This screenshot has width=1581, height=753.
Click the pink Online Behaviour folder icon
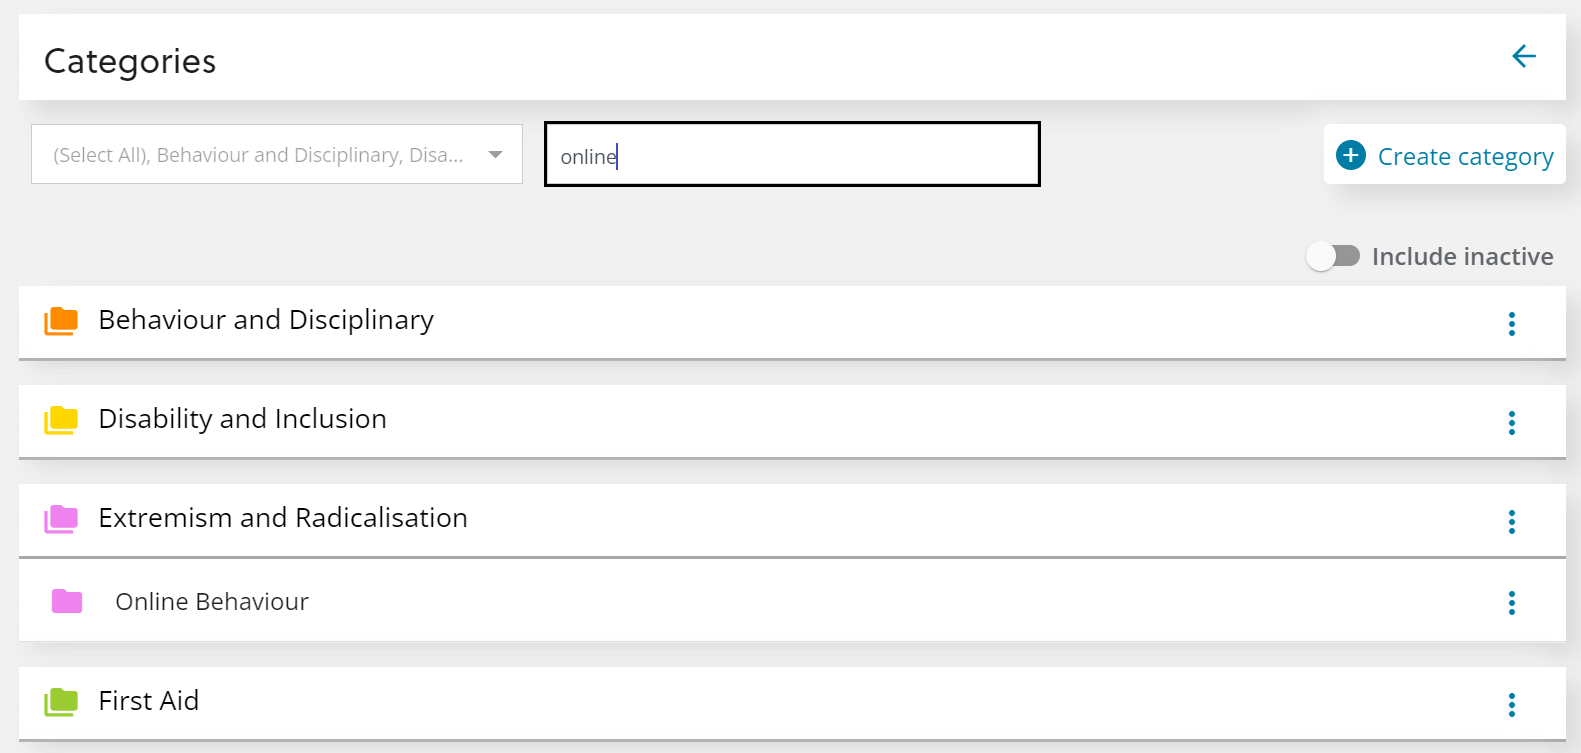pos(67,601)
